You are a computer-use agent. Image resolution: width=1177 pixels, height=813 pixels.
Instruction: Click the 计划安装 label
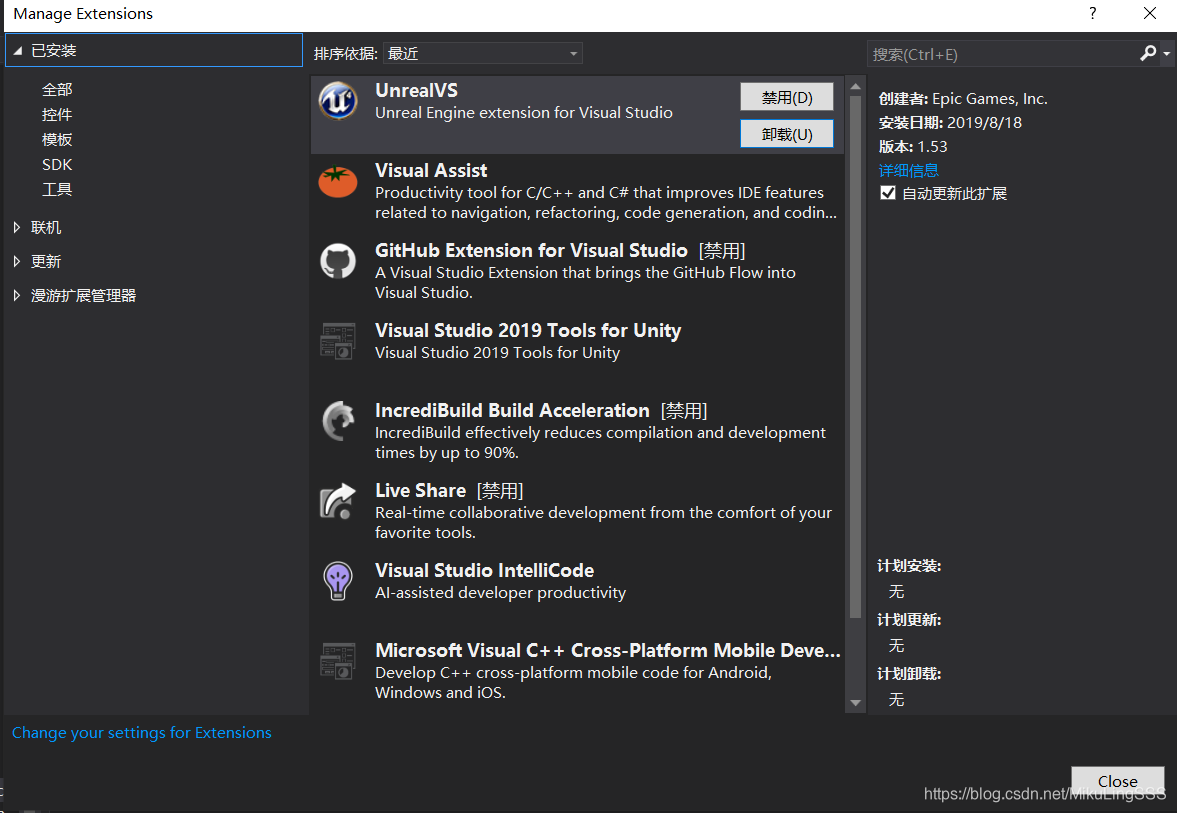[x=909, y=566]
